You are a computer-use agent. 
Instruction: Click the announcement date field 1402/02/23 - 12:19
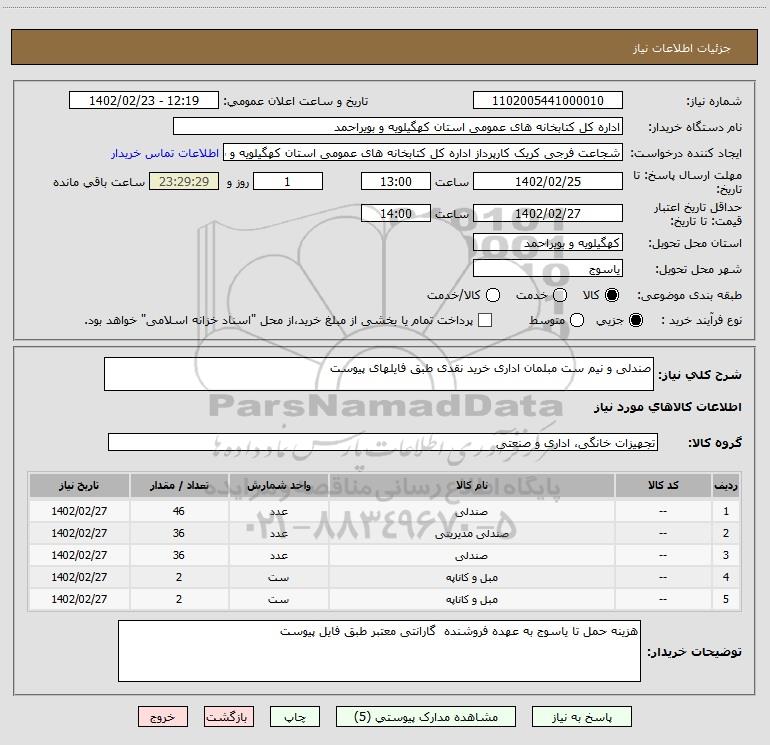(144, 101)
